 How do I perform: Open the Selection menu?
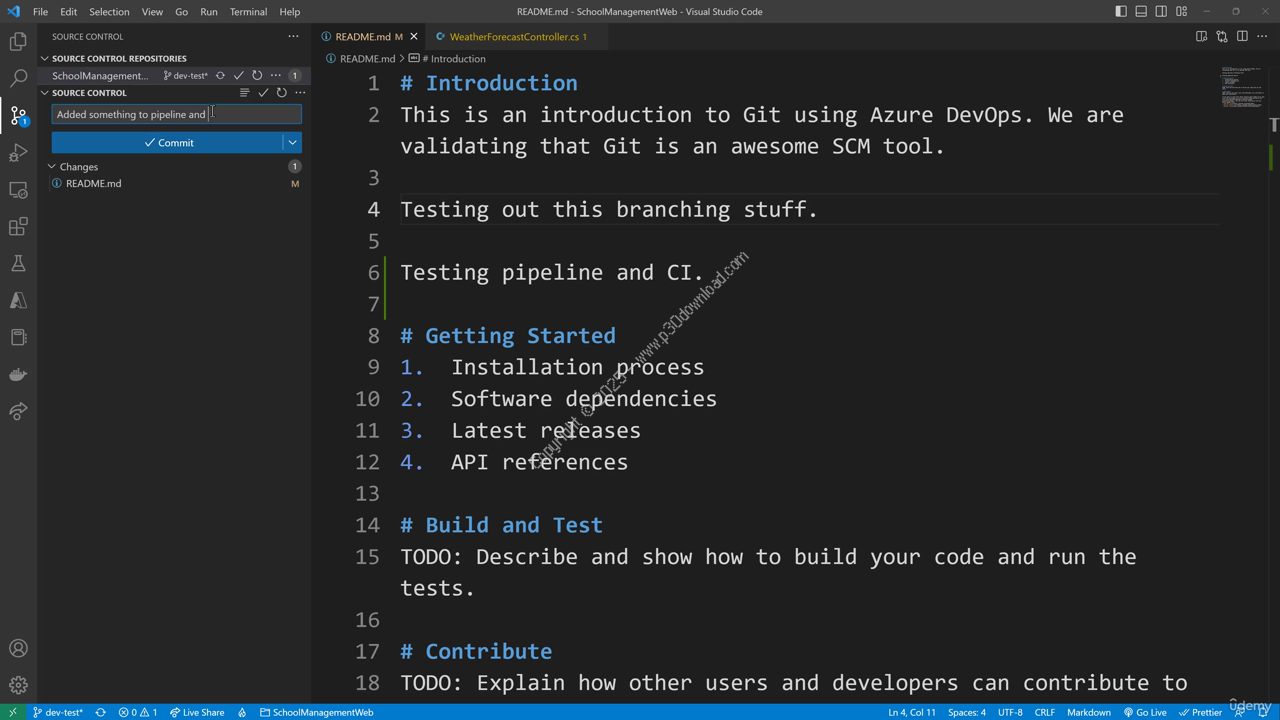tap(109, 11)
